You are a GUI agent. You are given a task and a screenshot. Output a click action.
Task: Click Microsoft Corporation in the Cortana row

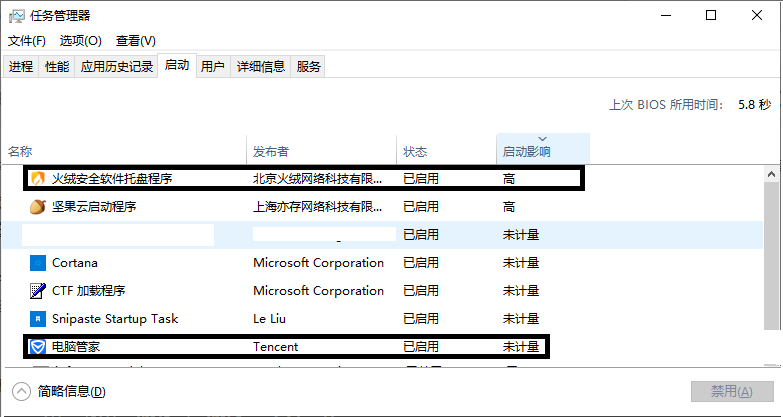[319, 263]
